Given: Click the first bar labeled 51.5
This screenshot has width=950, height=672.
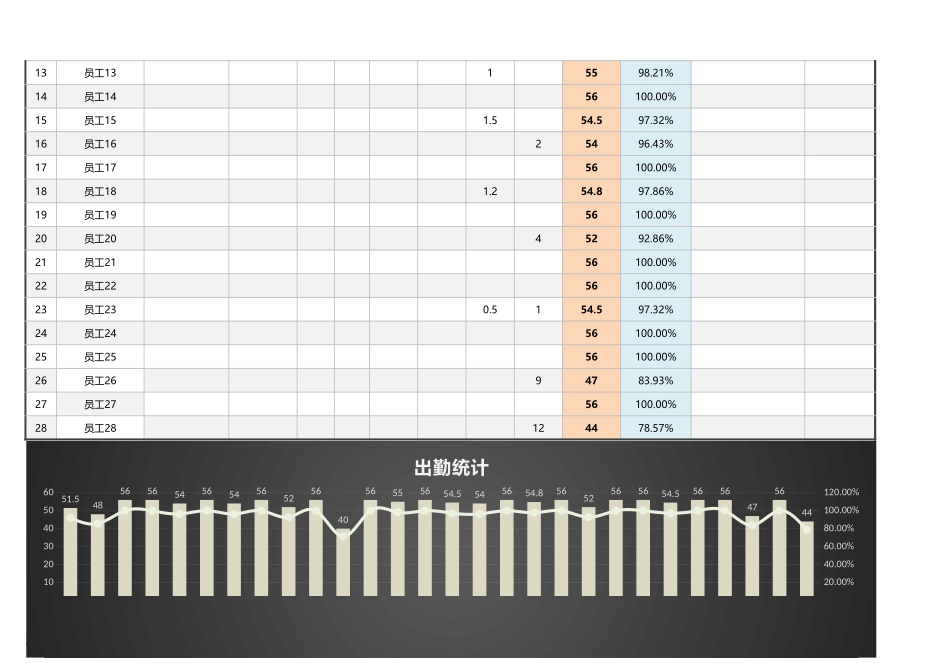Looking at the screenshot, I should point(71,550).
